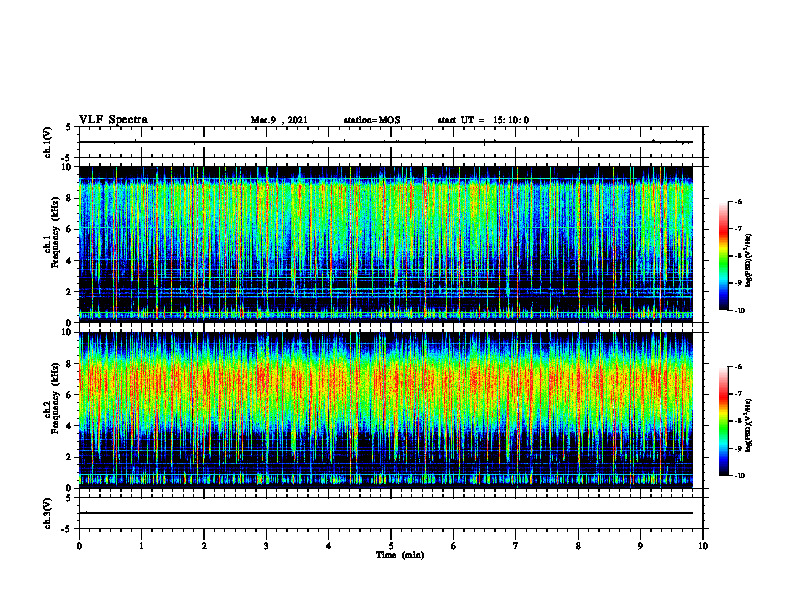The image size is (792, 612).
Task: Click the 'ch.3(V)' axis label
Action: pyautogui.click(x=47, y=514)
